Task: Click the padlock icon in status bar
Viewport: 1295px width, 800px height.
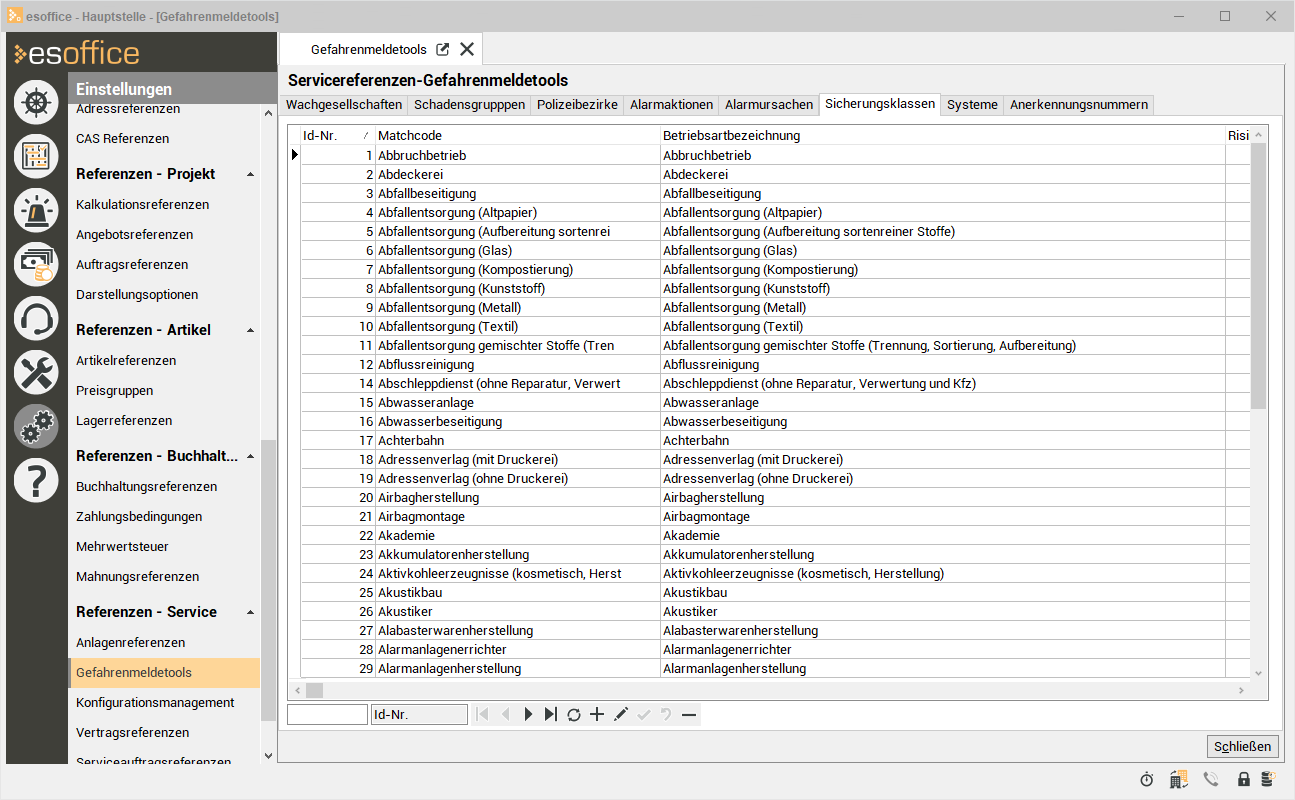Action: (x=1244, y=779)
